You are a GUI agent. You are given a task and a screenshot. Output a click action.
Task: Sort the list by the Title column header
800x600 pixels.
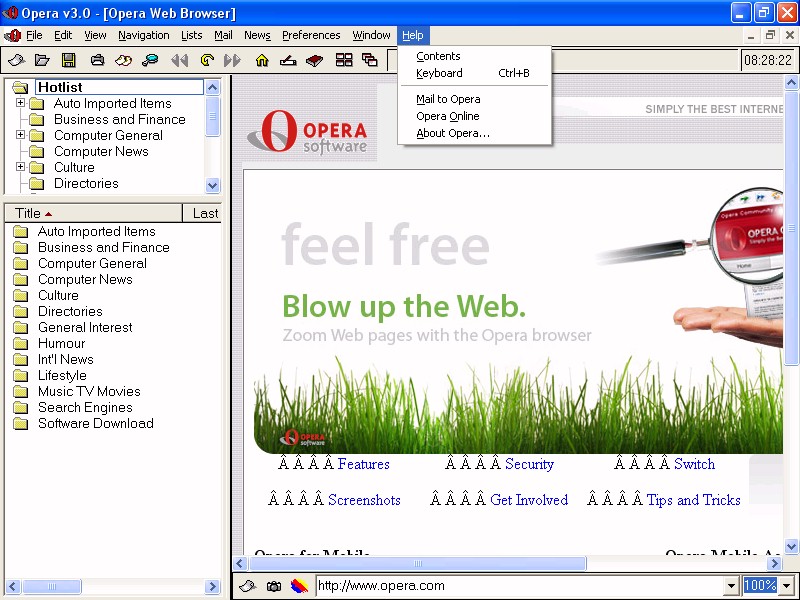[x=93, y=213]
